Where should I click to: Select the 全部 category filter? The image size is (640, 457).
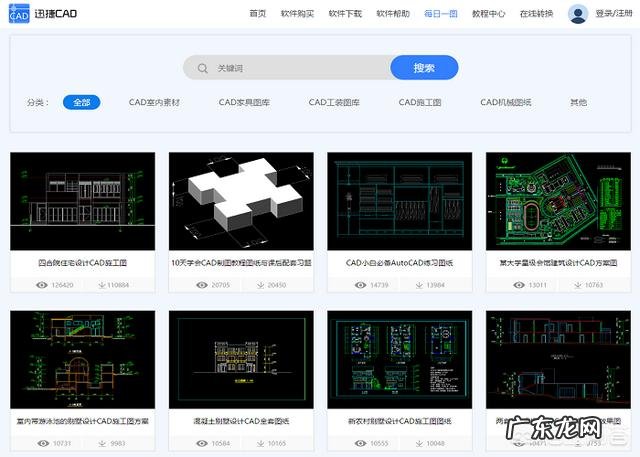coord(81,102)
